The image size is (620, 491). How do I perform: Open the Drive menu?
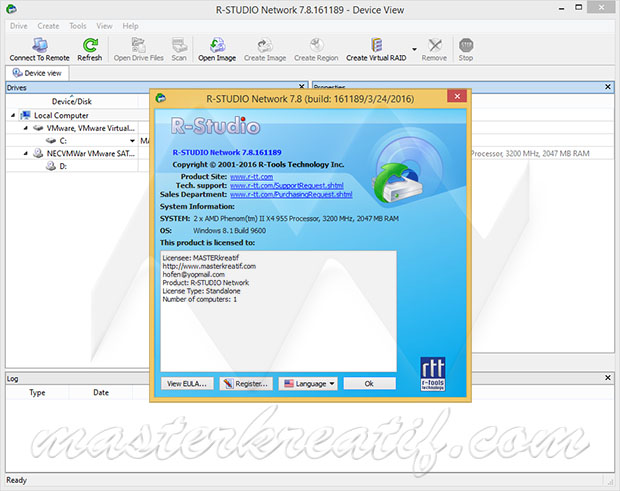click(x=19, y=26)
